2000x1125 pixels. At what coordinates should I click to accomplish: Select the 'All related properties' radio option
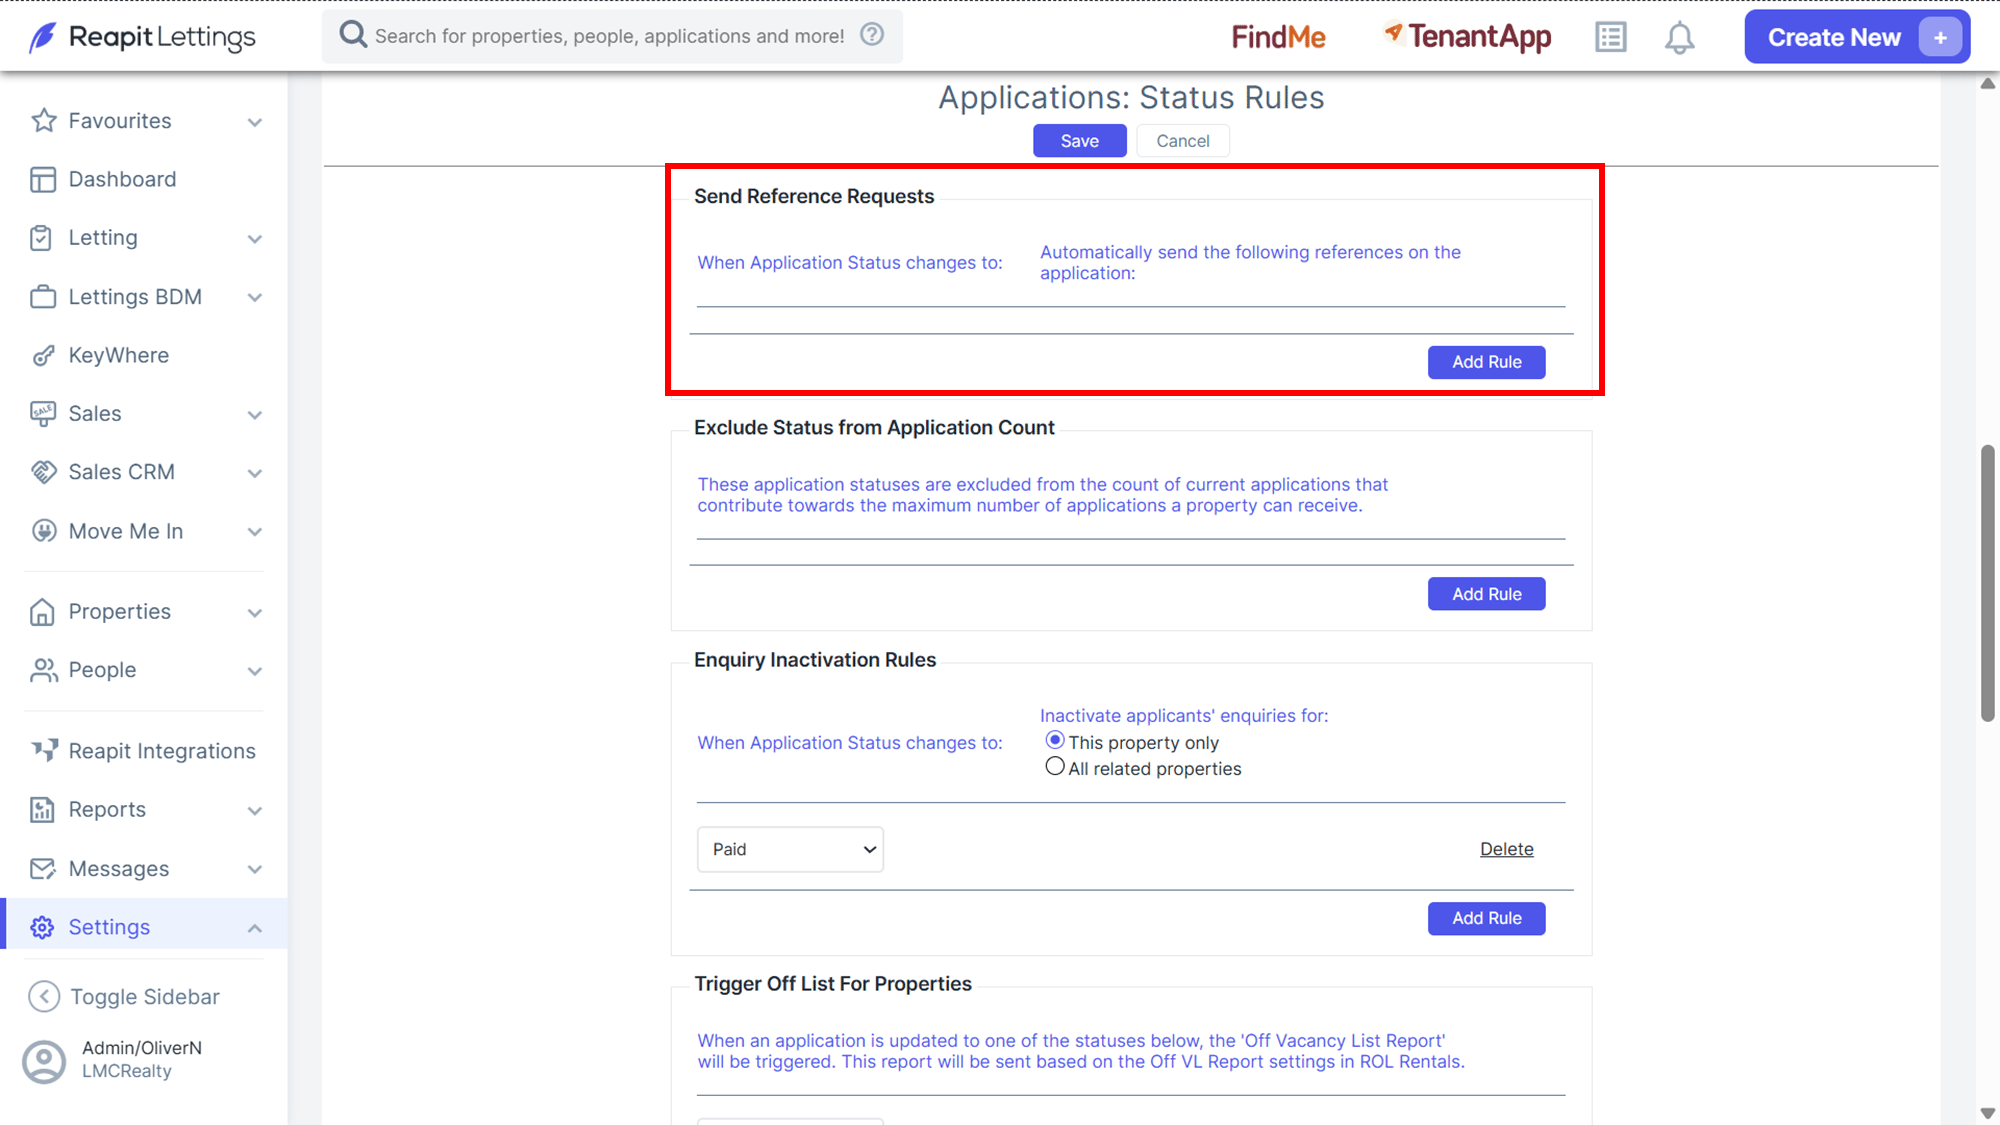[x=1055, y=767]
